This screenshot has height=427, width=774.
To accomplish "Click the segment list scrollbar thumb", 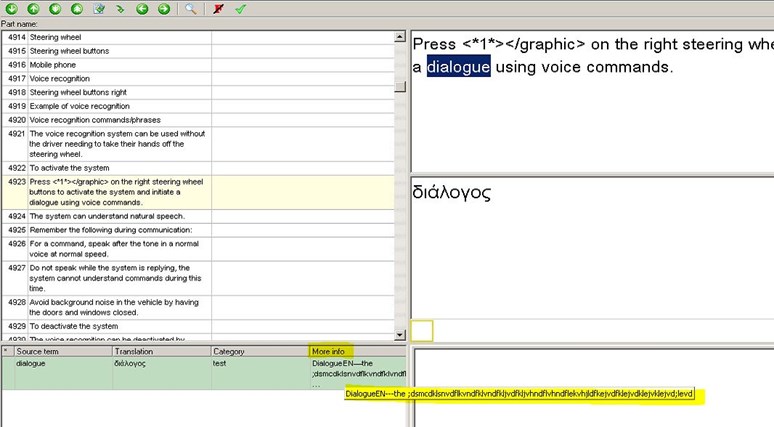I will pos(400,87).
